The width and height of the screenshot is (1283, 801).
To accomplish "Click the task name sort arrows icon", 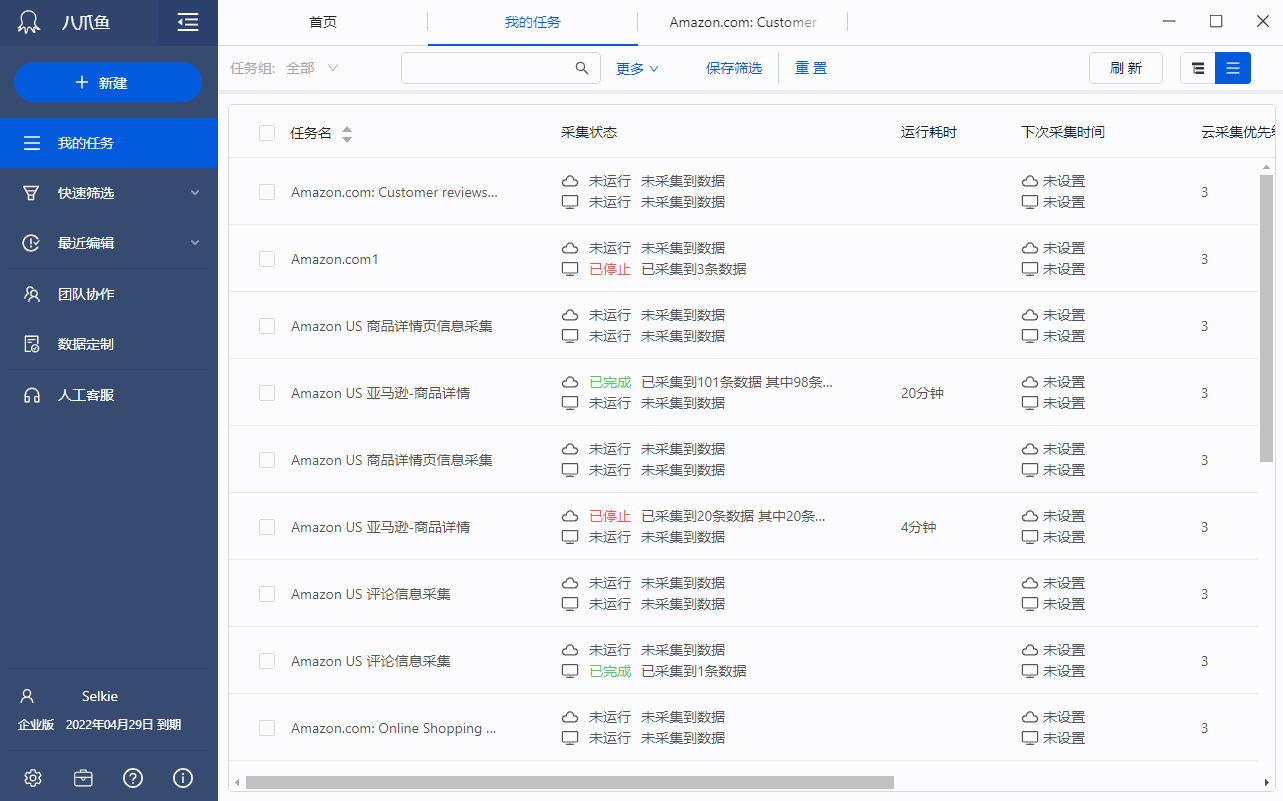I will pos(347,133).
